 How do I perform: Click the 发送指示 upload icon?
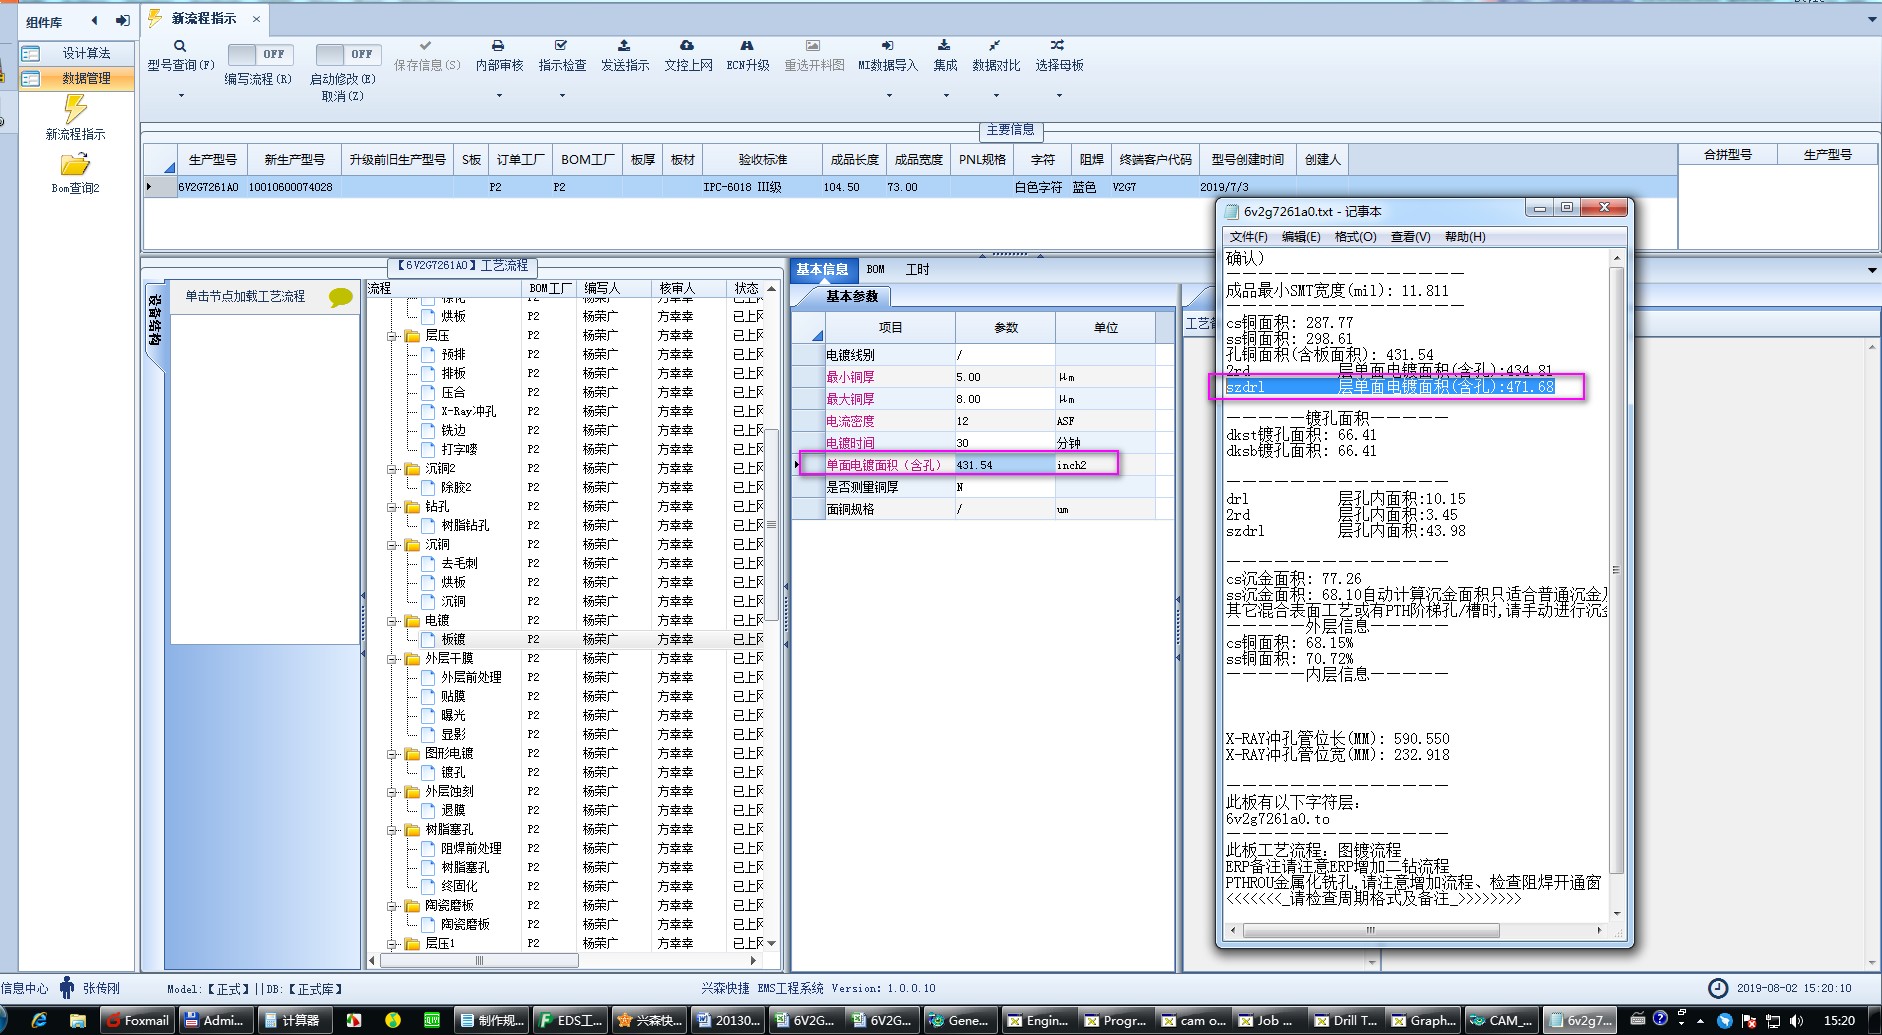[624, 46]
